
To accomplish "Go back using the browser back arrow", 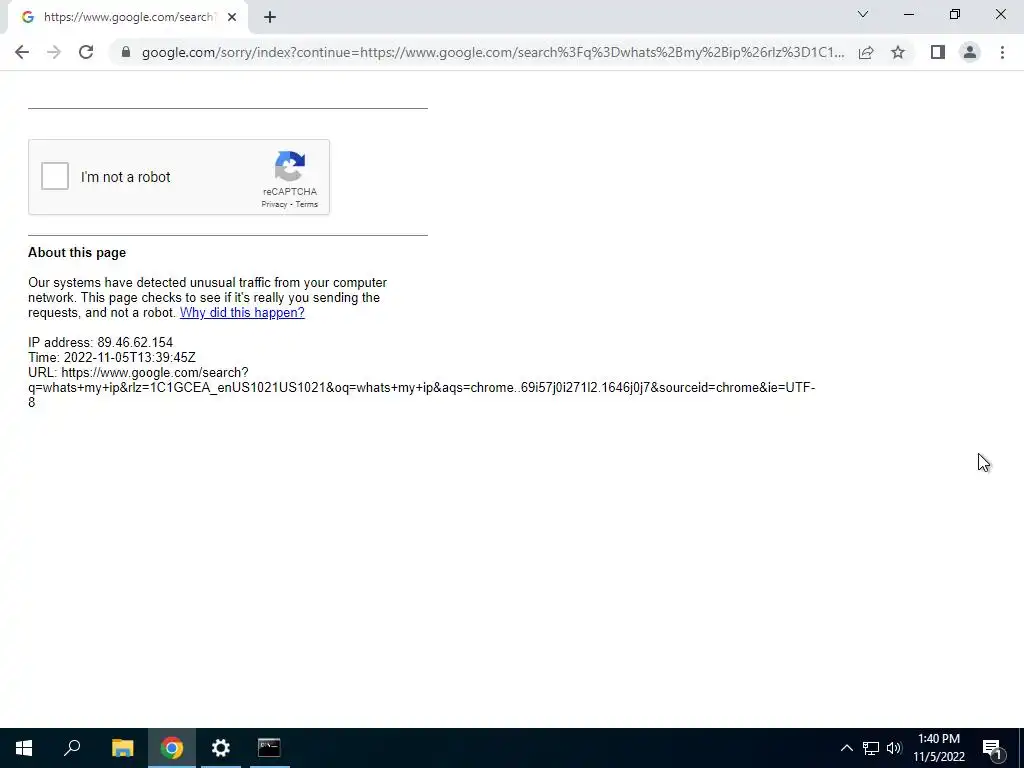I will [x=22, y=52].
